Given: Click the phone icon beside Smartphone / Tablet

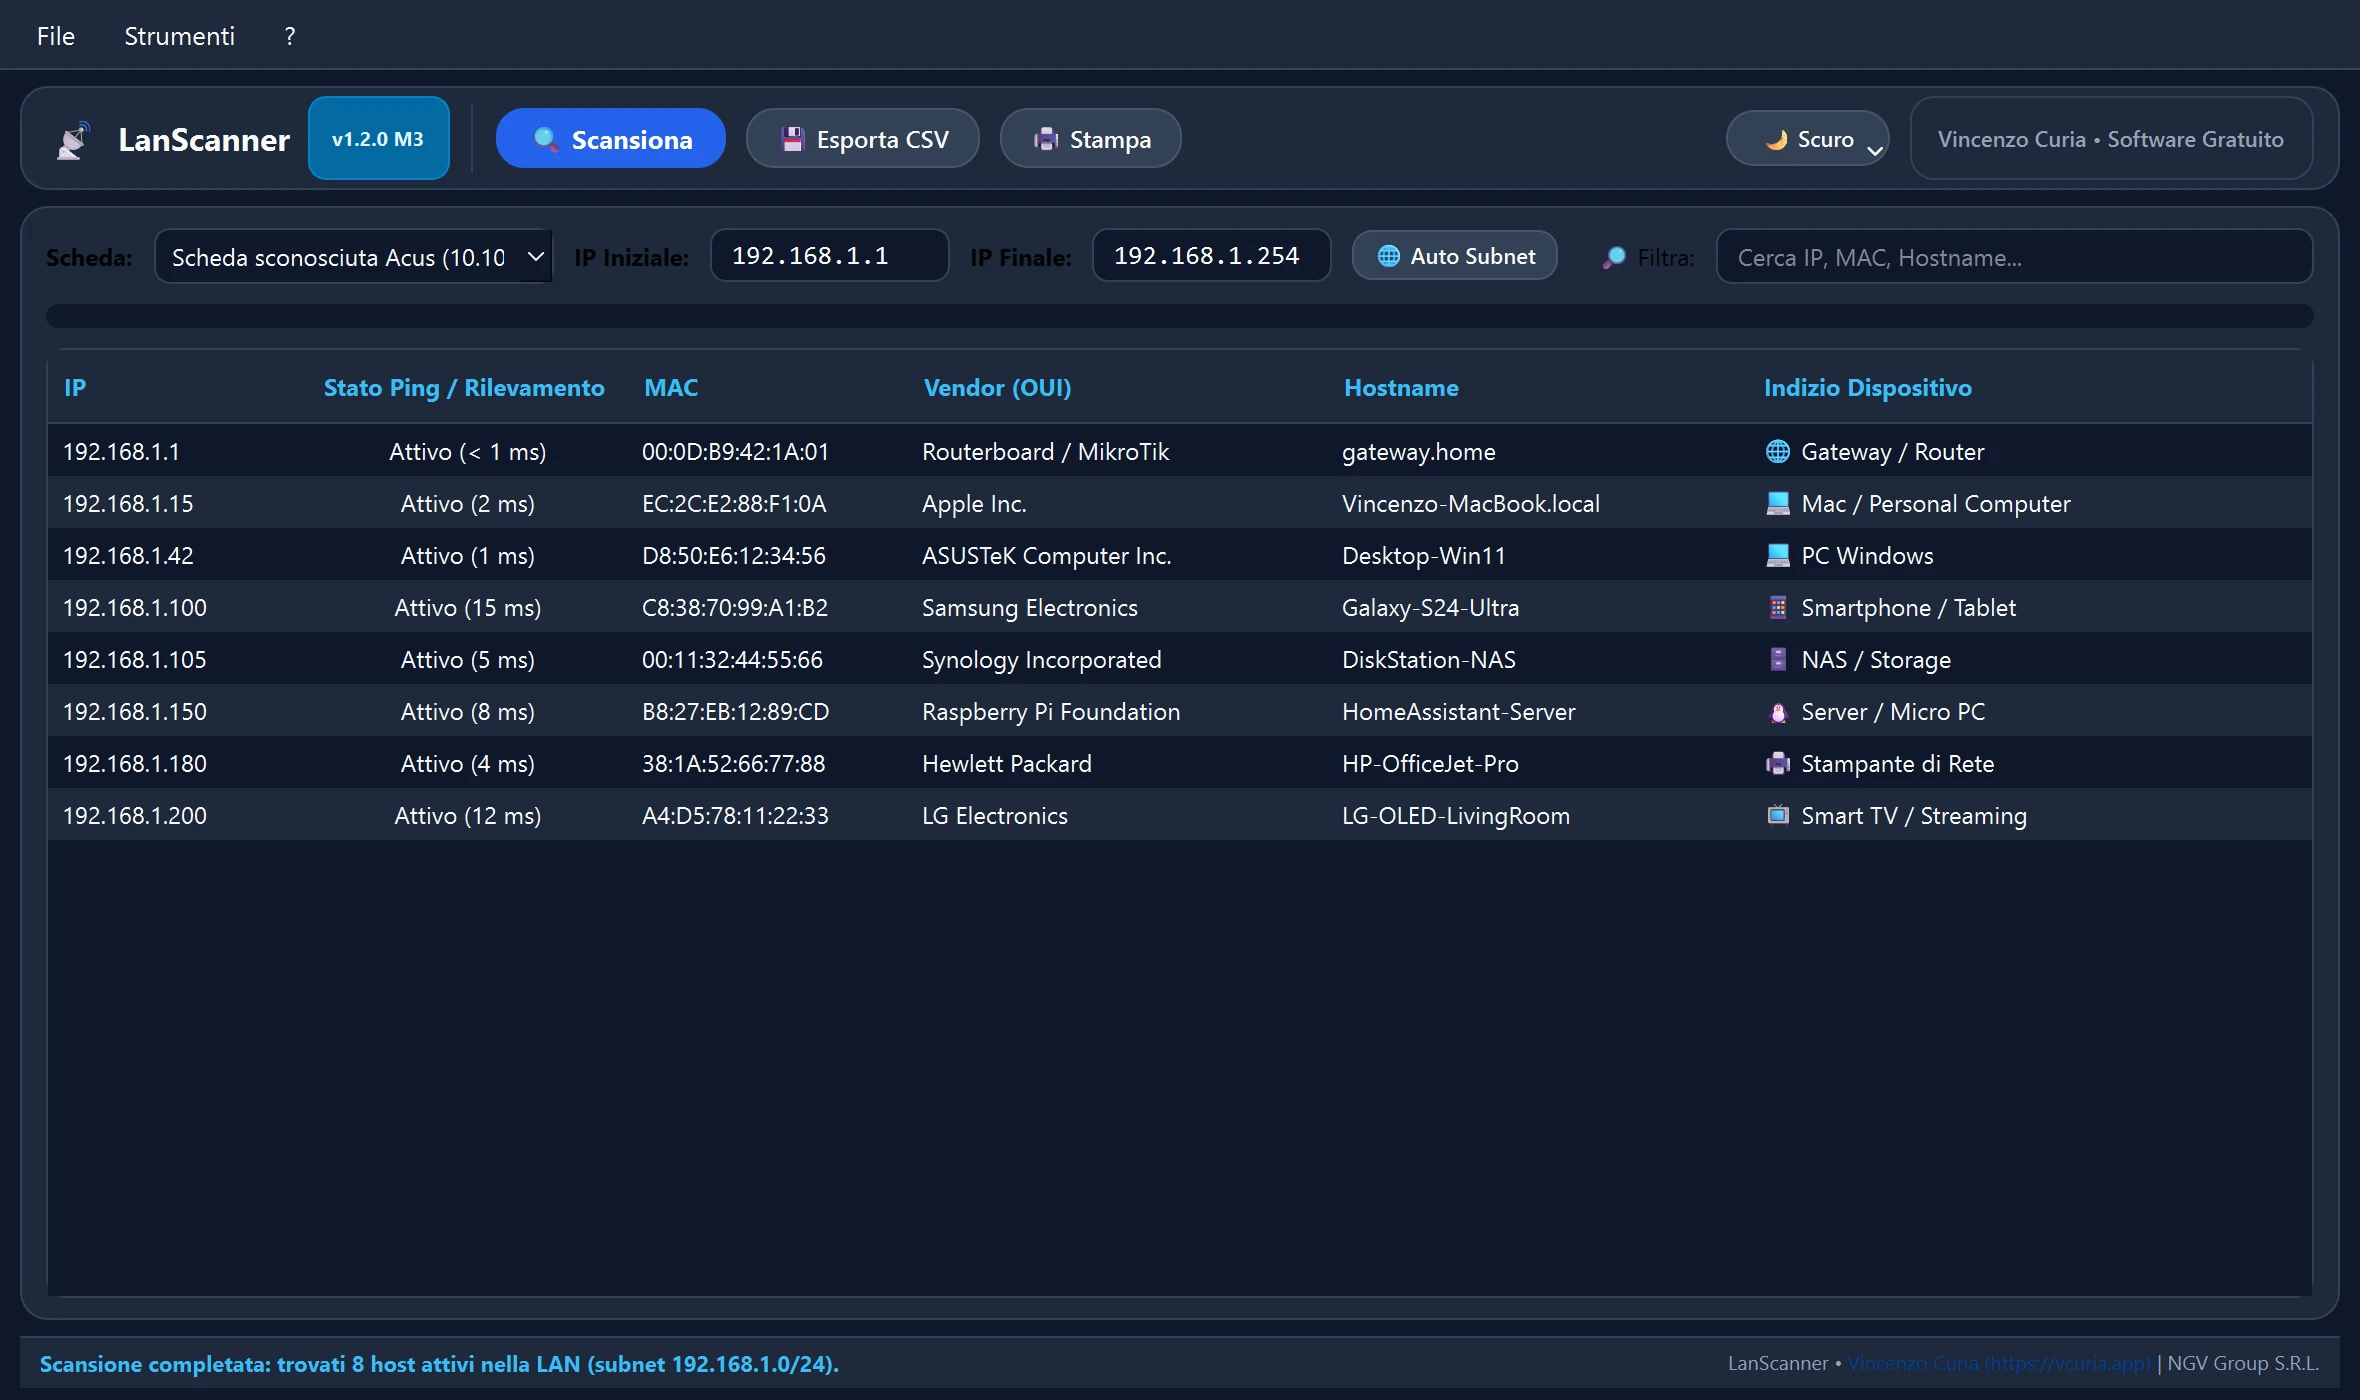Looking at the screenshot, I should coord(1777,607).
